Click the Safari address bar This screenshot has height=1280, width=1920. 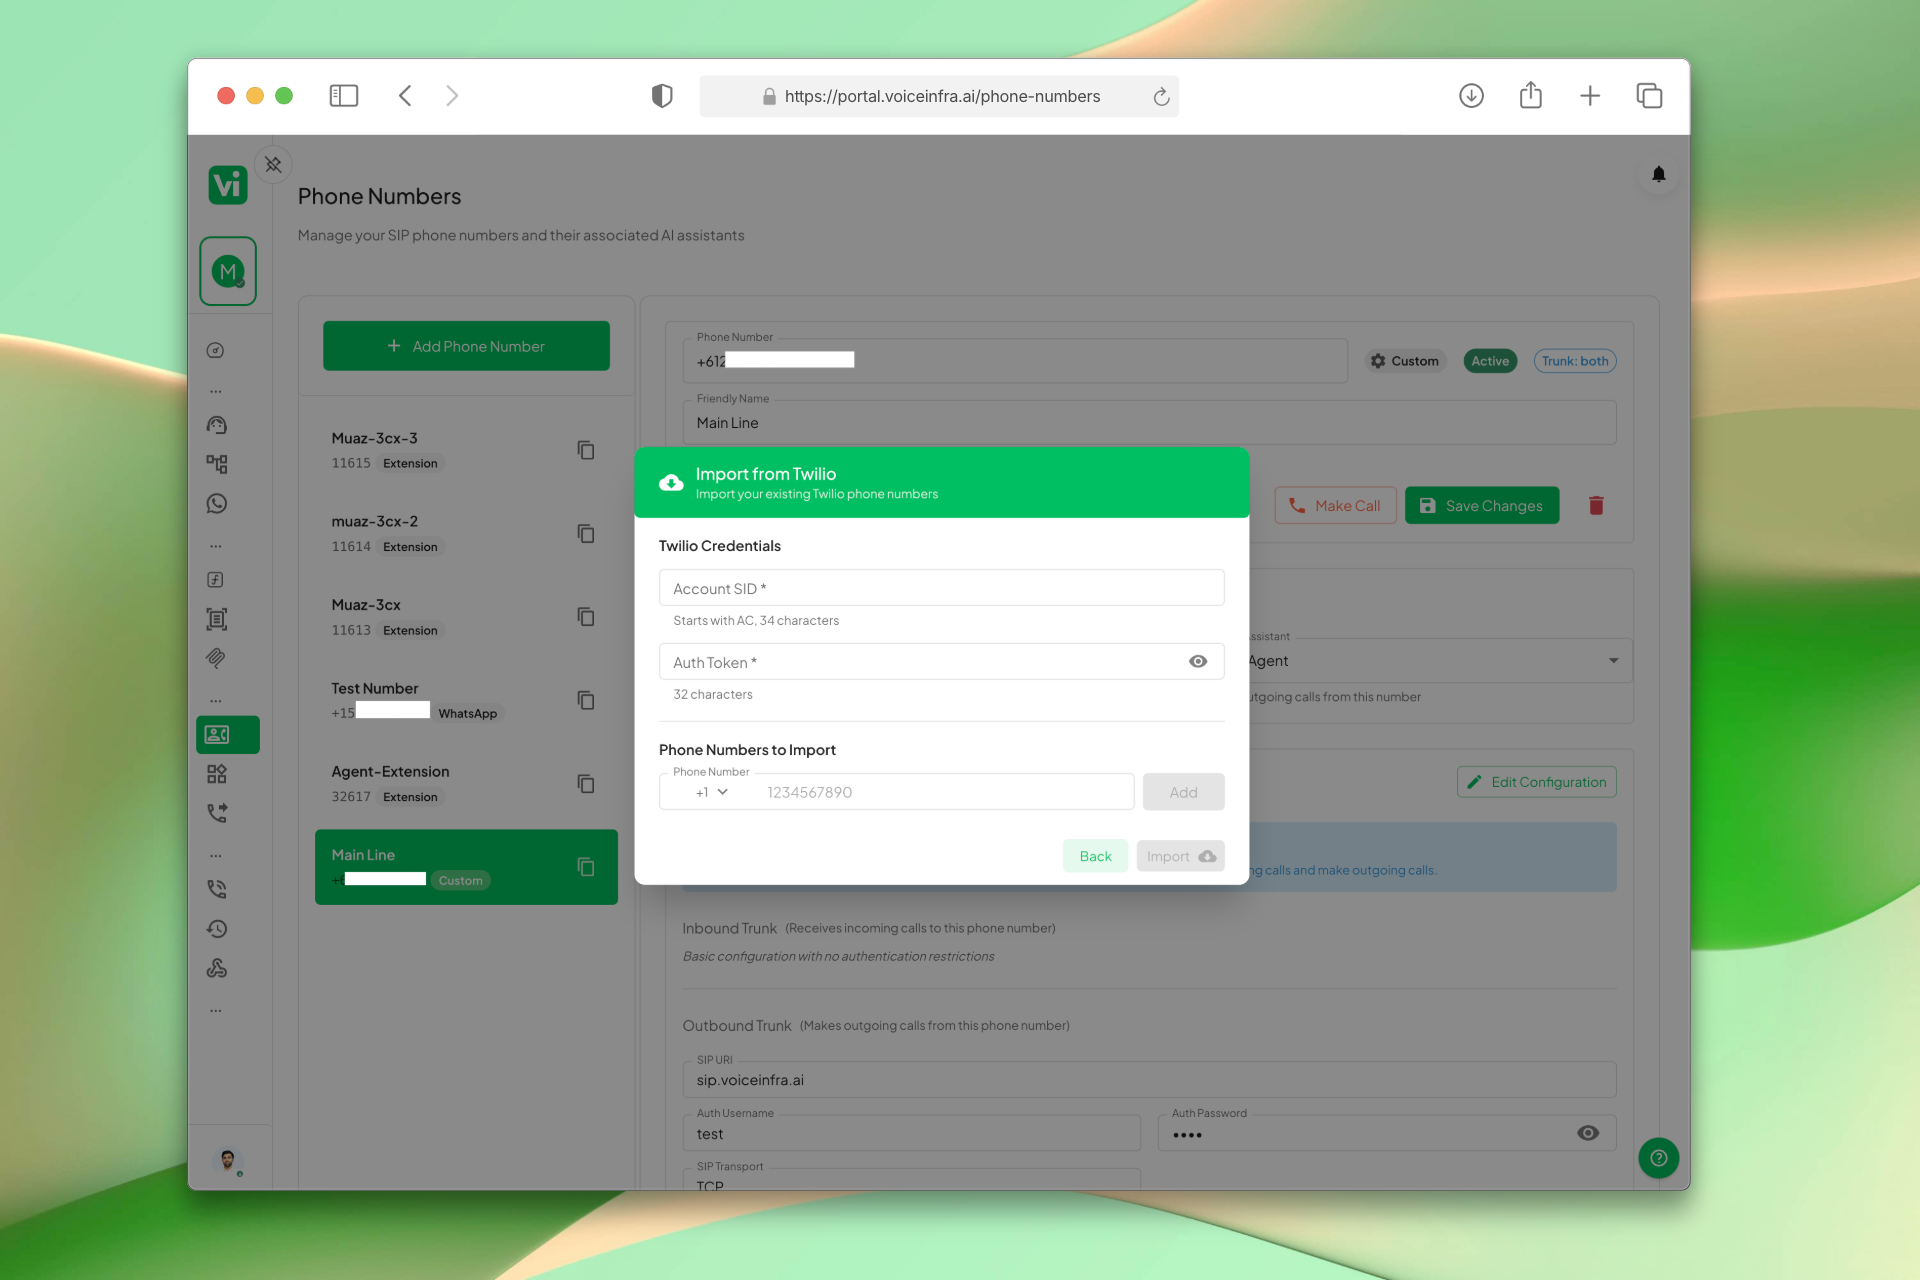click(x=939, y=96)
